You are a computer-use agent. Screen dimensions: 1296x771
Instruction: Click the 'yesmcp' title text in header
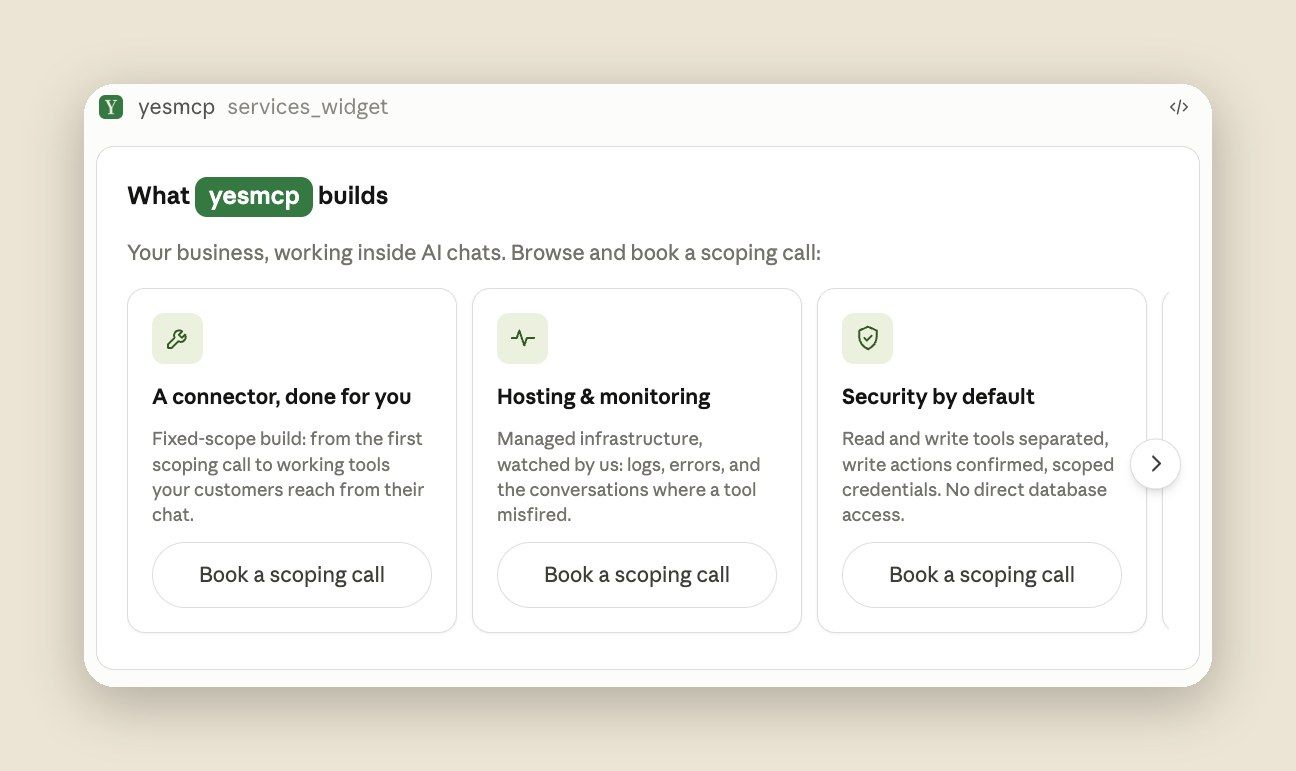[x=176, y=107]
